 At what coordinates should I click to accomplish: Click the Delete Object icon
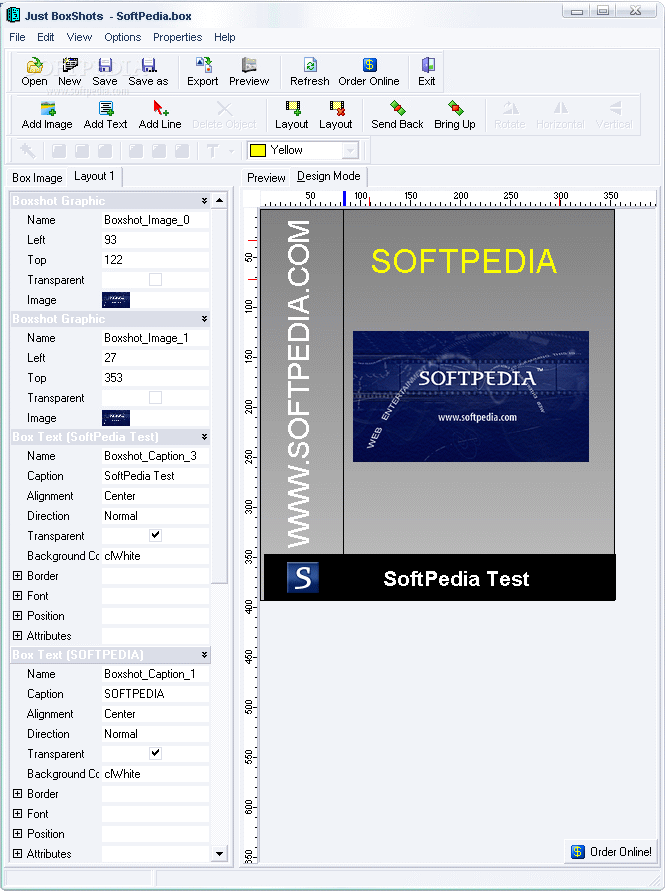[225, 115]
